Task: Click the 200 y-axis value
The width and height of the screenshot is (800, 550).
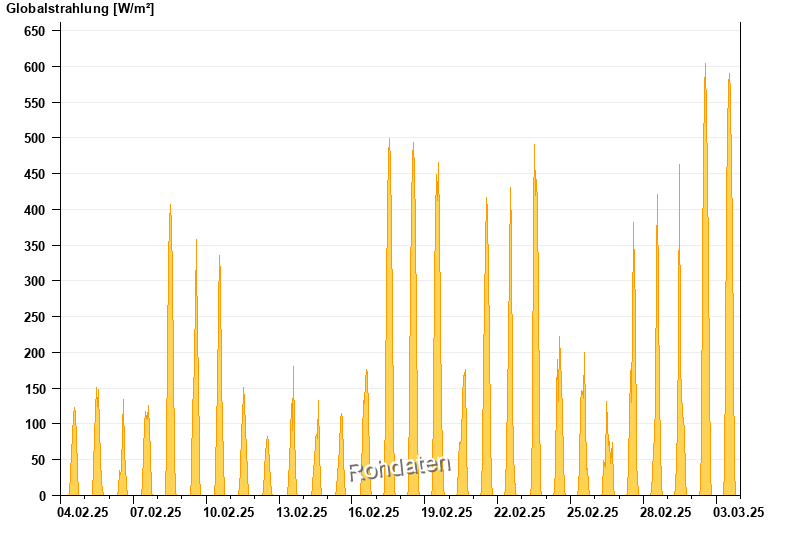Action: pyautogui.click(x=34, y=353)
